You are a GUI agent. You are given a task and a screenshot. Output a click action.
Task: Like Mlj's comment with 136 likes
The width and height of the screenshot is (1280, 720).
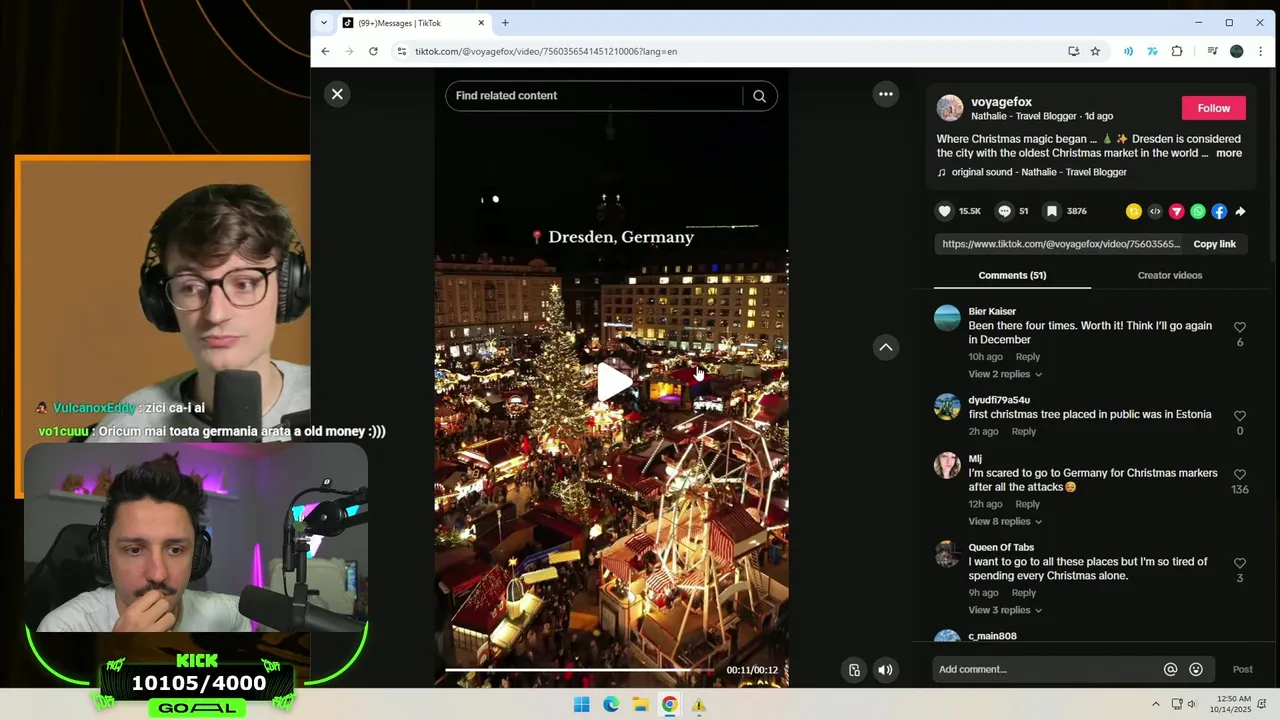coord(1240,474)
